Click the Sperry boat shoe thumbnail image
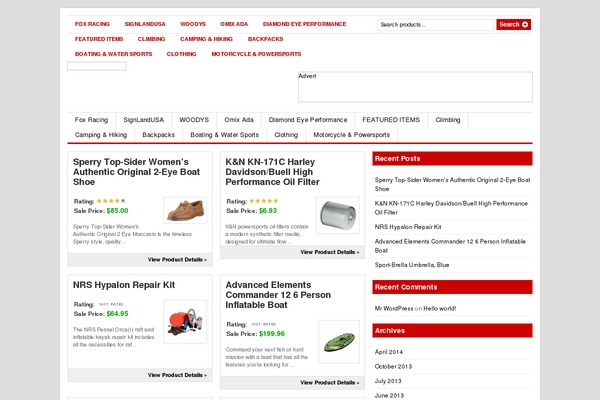This screenshot has width=600, height=400. coord(185,210)
